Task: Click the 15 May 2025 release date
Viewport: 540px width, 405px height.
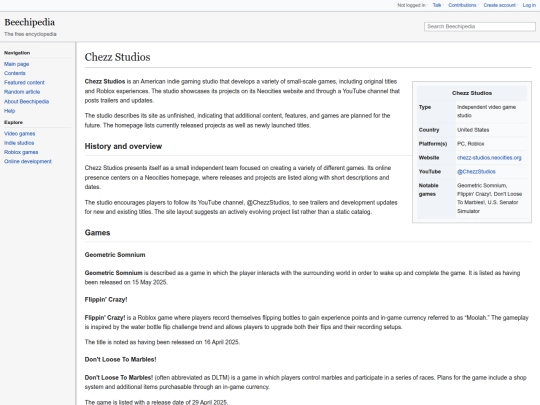Action: [x=149, y=282]
